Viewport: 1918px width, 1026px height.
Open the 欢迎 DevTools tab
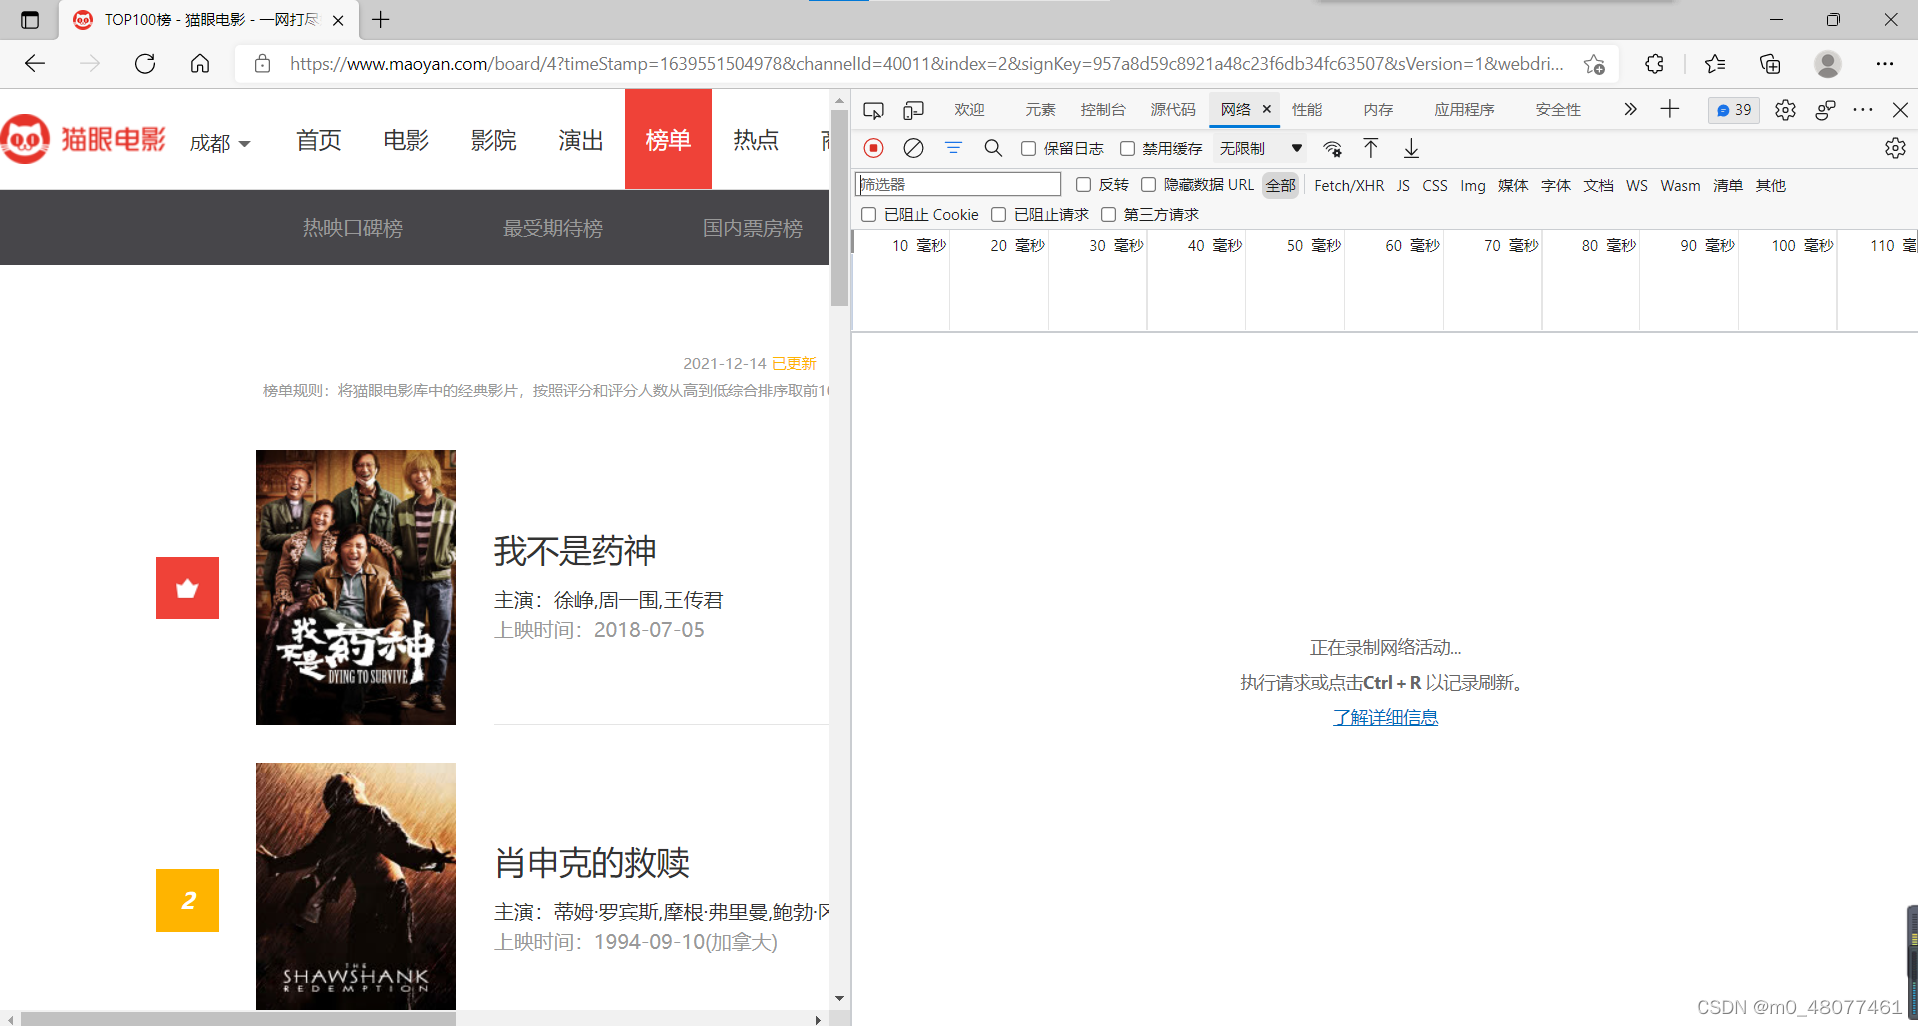tap(969, 110)
